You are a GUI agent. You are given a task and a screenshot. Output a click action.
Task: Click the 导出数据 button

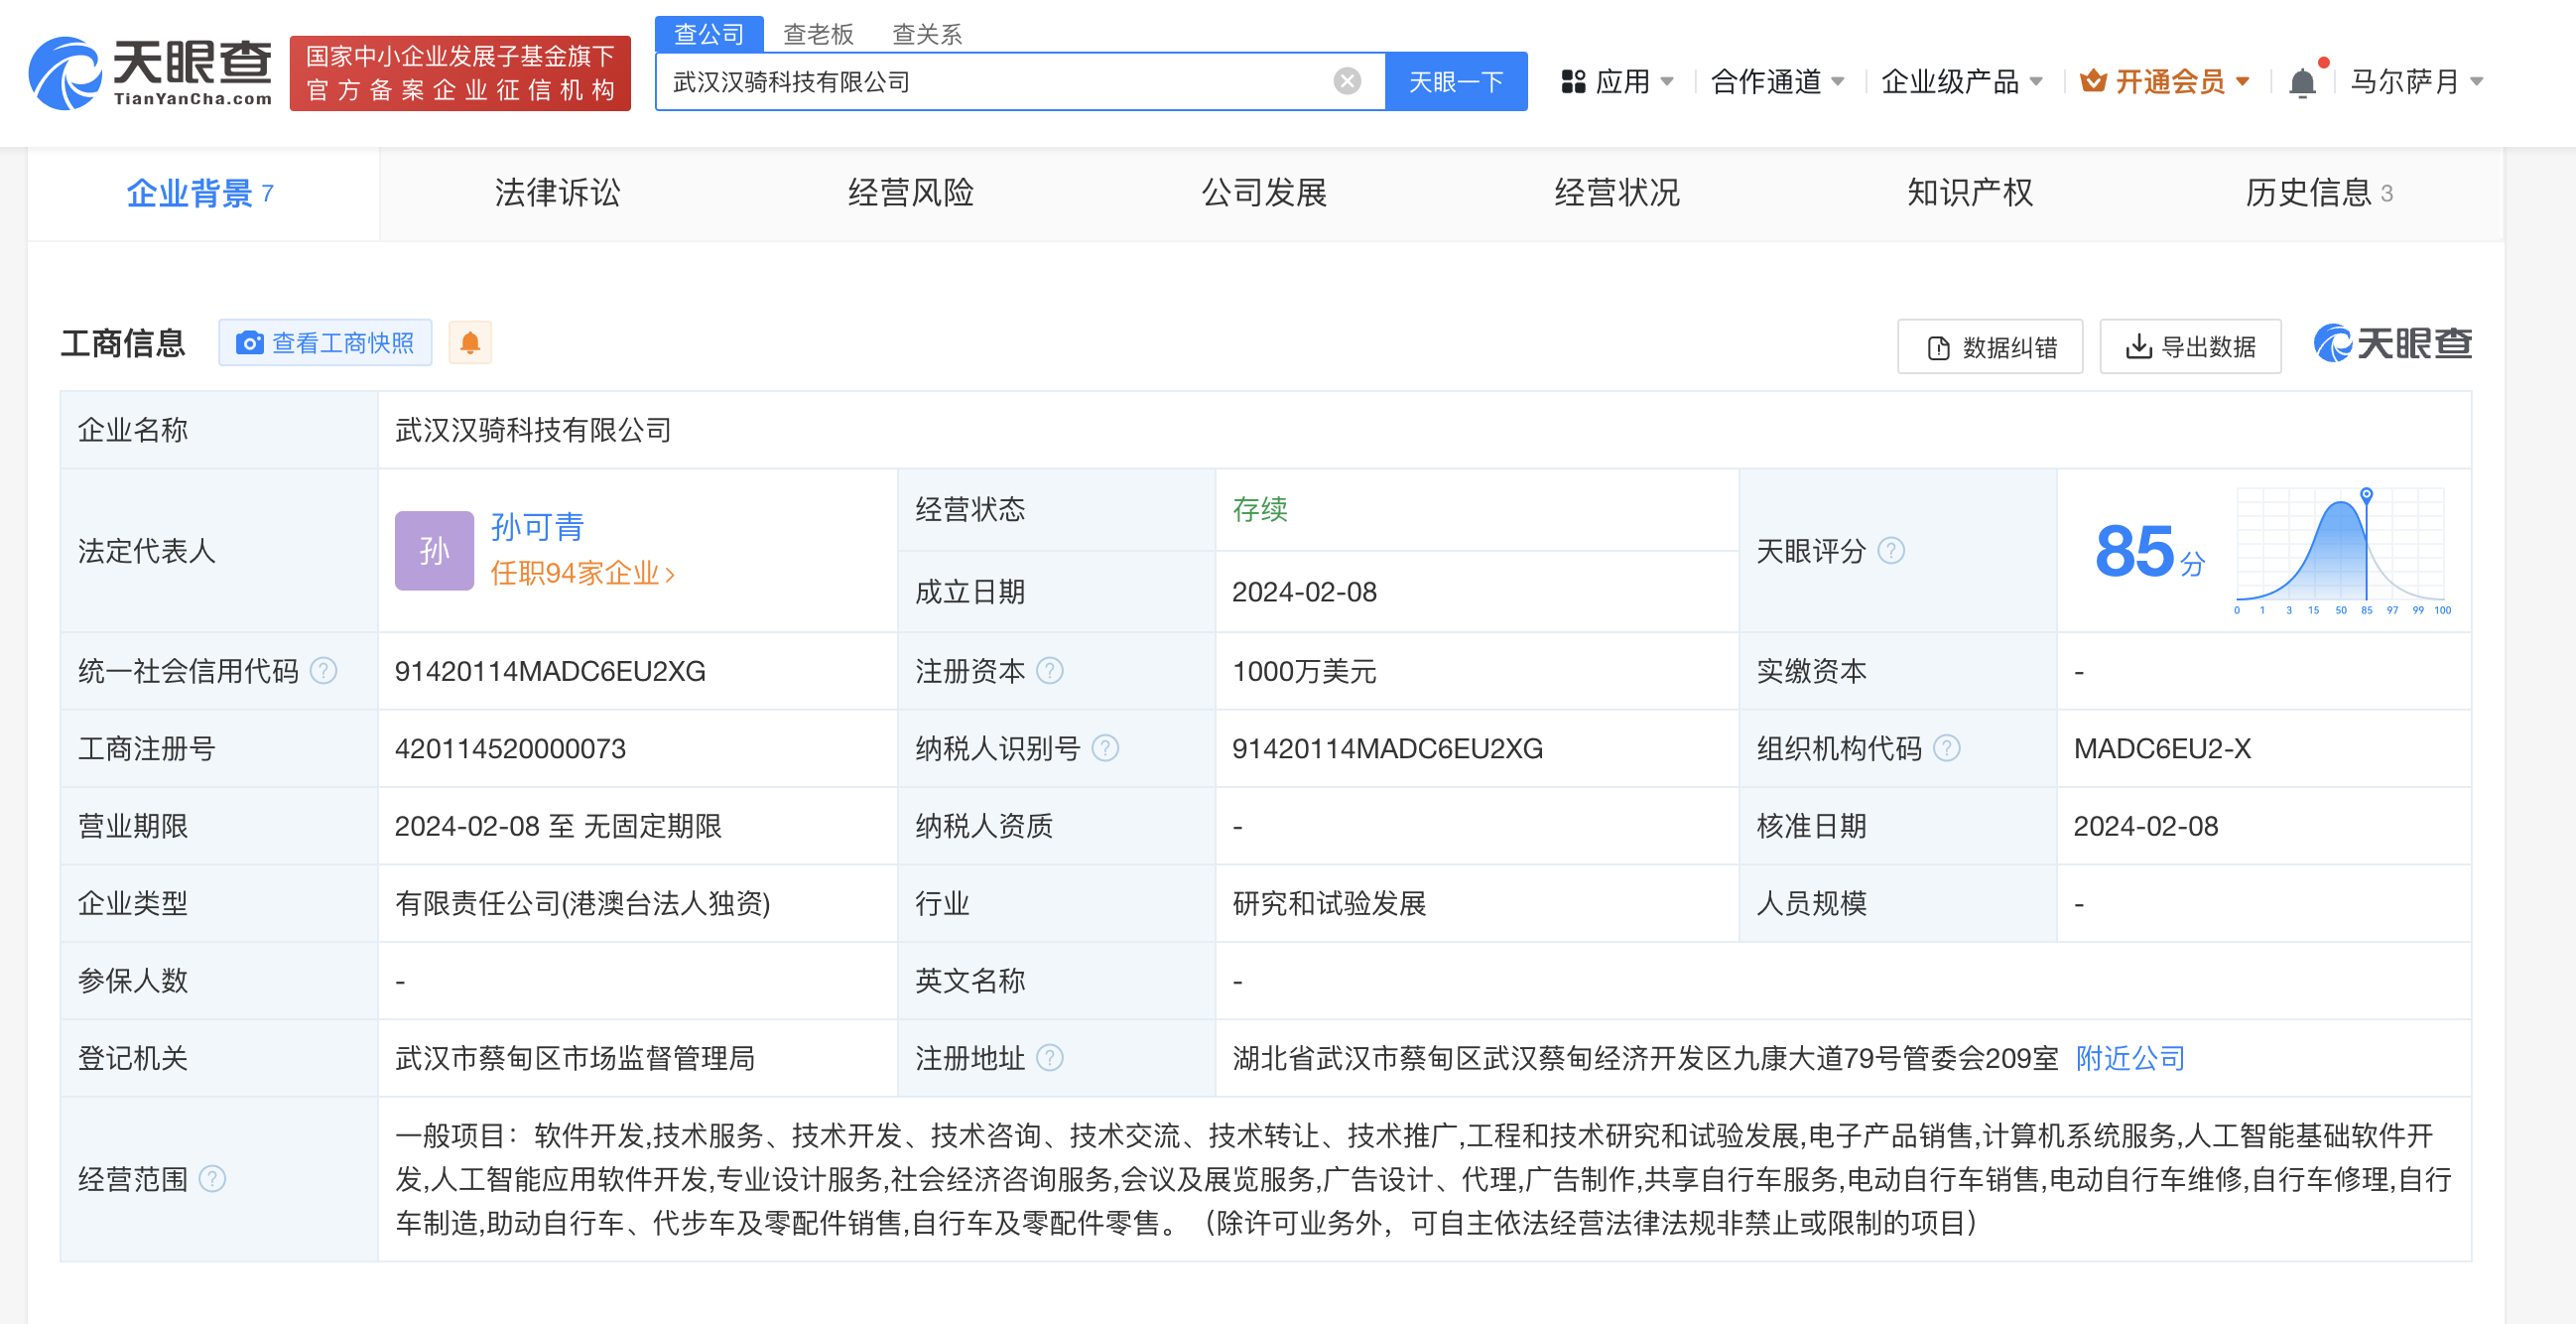coord(2190,347)
